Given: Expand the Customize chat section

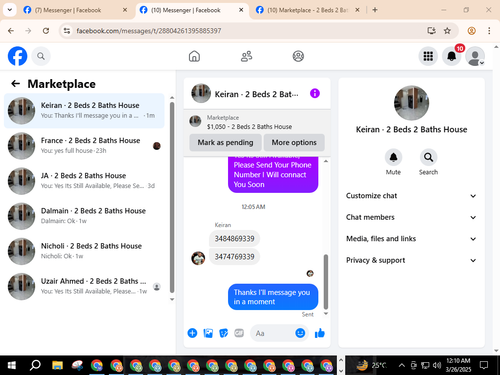Looking at the screenshot, I should 411,196.
